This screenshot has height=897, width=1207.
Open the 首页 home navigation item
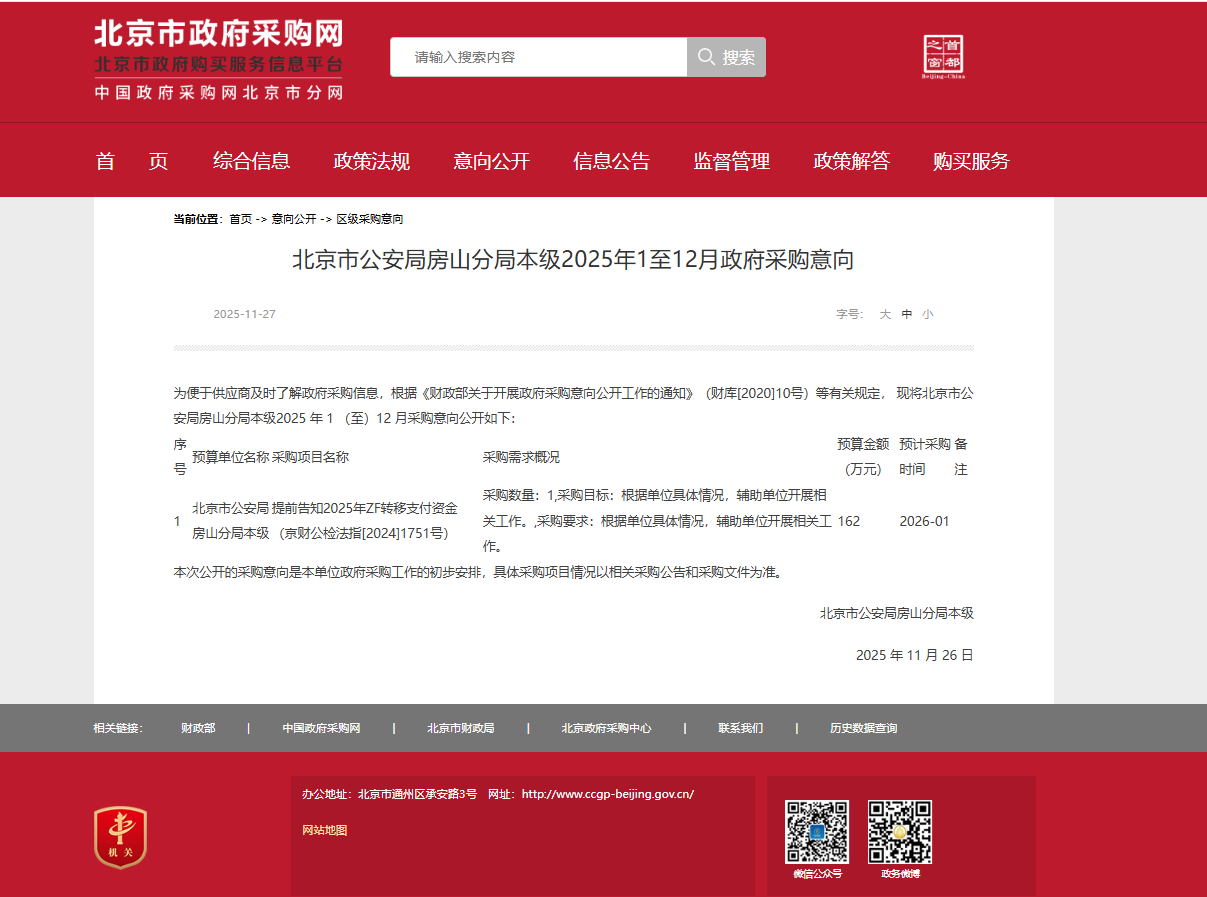(132, 161)
